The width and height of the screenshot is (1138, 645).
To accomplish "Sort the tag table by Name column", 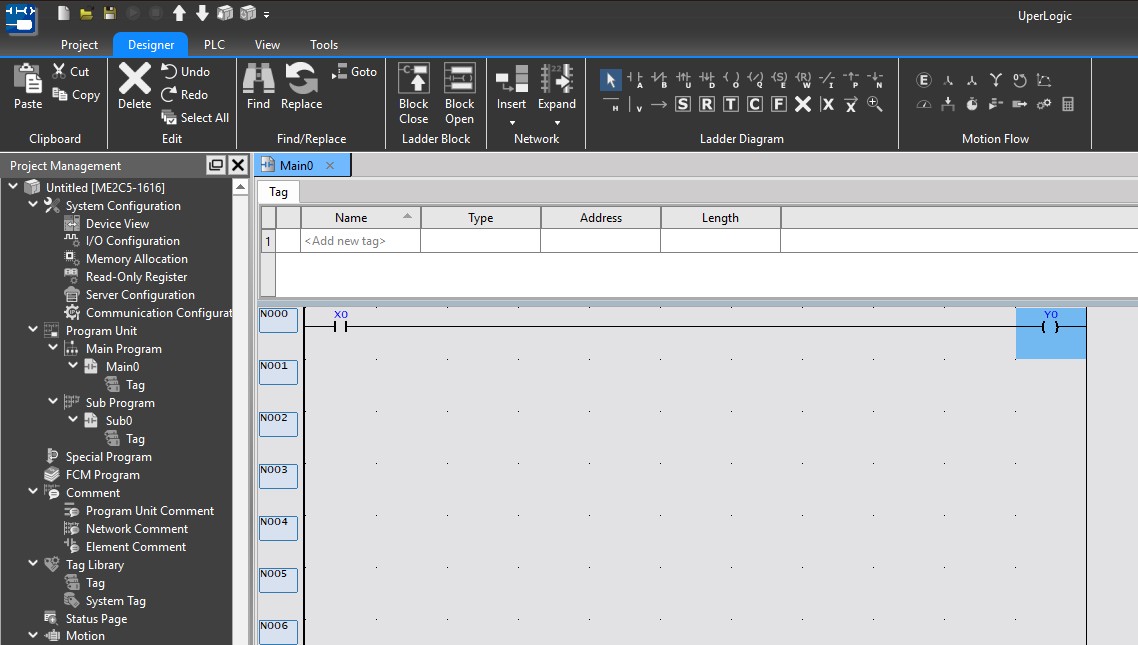I will (x=361, y=218).
